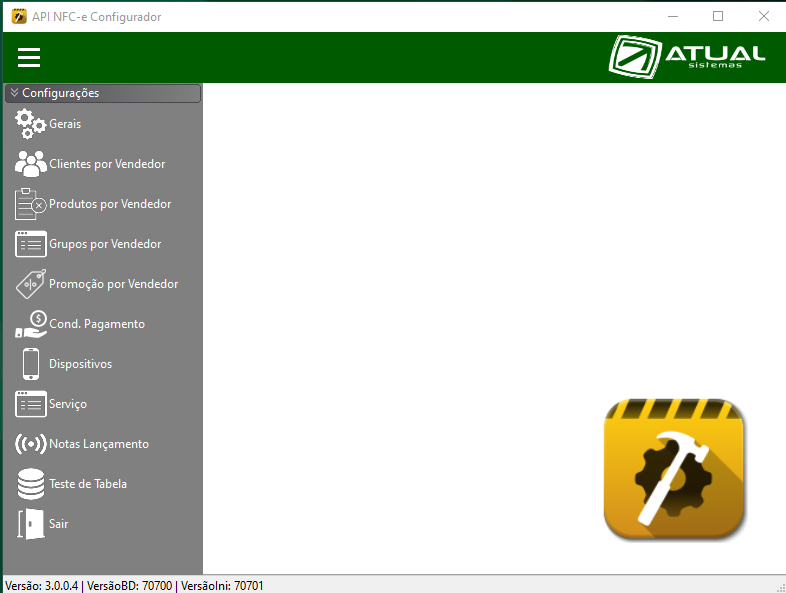Select Produtos por Vendedor menu label
This screenshot has width=786, height=593.
click(110, 204)
